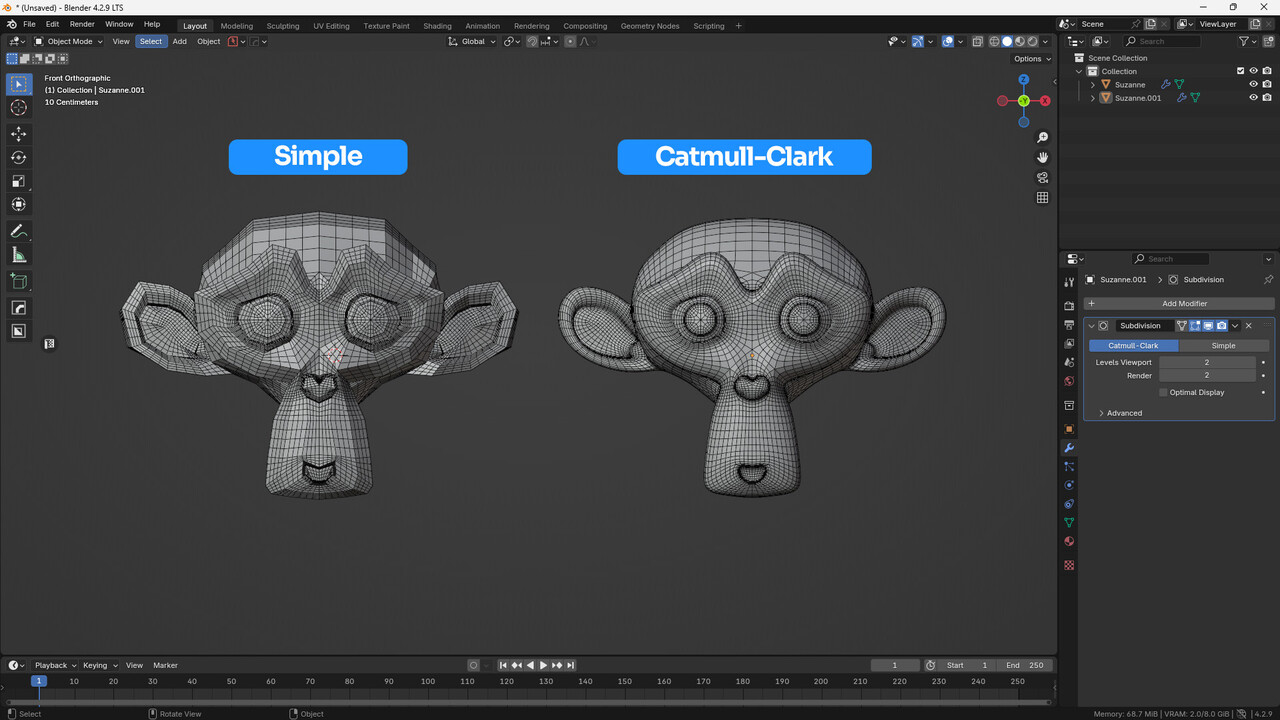Viewport: 1280px width, 720px height.
Task: Select the Scale tool
Action: 19,181
